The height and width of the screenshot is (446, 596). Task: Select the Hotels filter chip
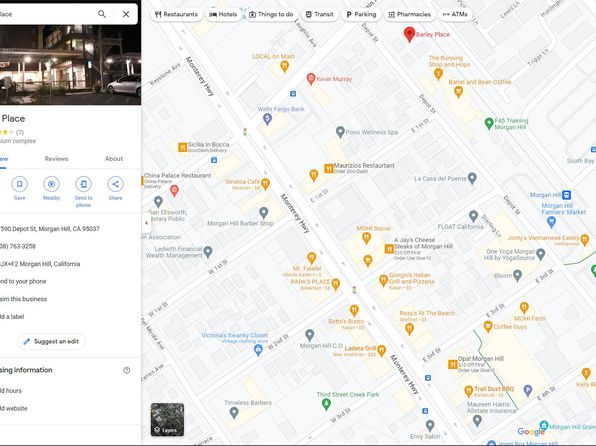[223, 14]
